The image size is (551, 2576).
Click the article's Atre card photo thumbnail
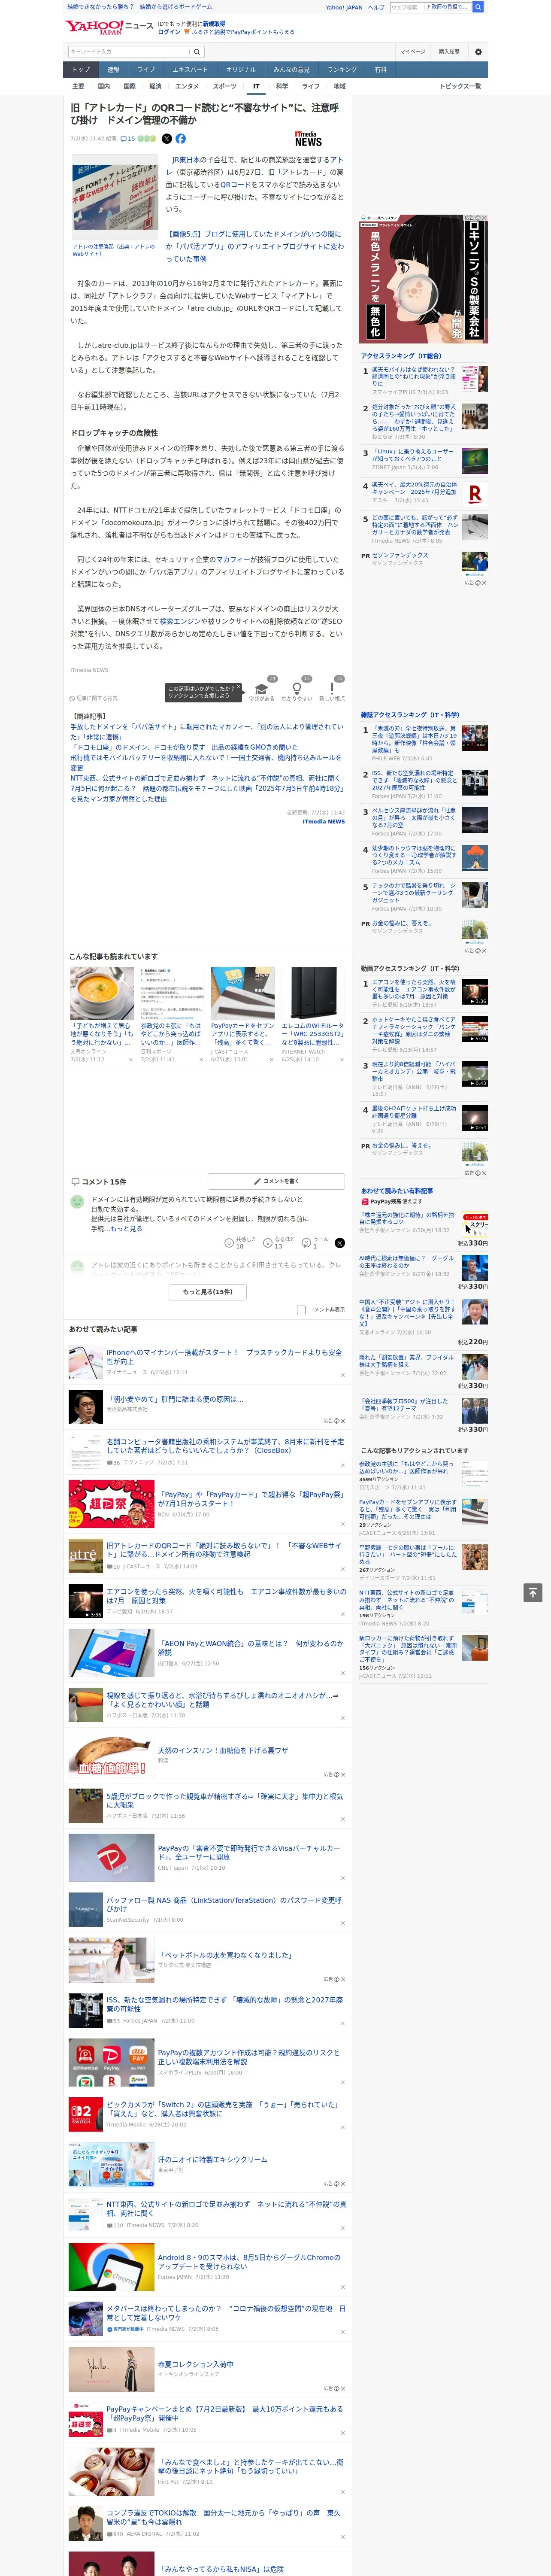[114, 198]
